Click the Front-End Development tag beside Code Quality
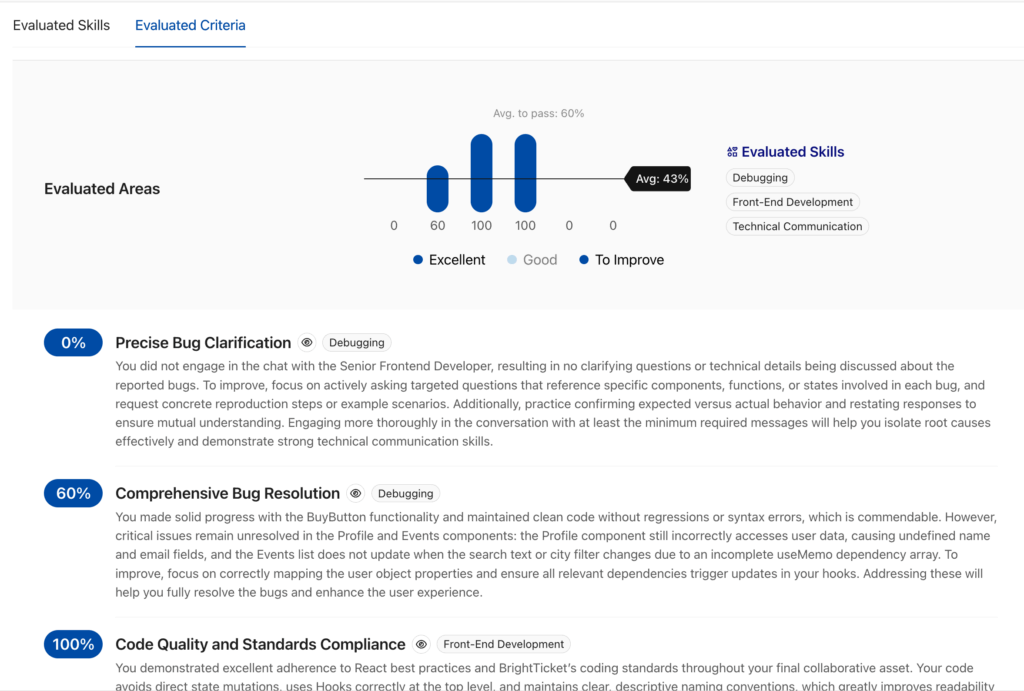The image size is (1024, 691). point(504,645)
